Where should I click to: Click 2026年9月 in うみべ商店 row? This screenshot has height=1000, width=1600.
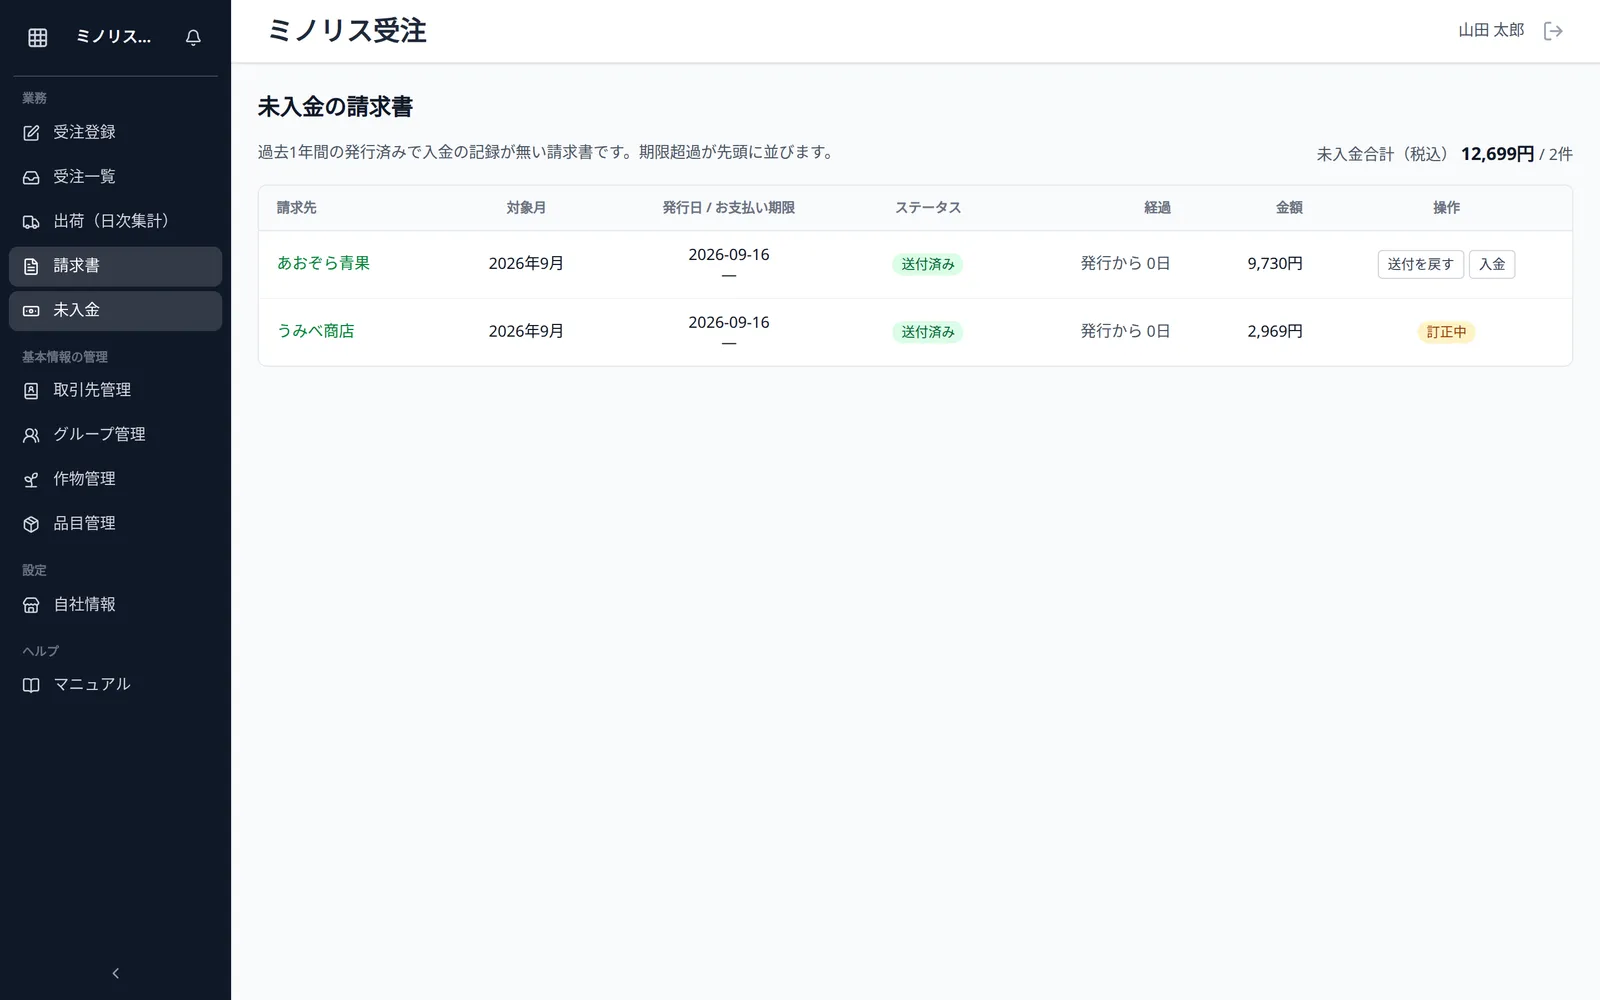(x=526, y=332)
